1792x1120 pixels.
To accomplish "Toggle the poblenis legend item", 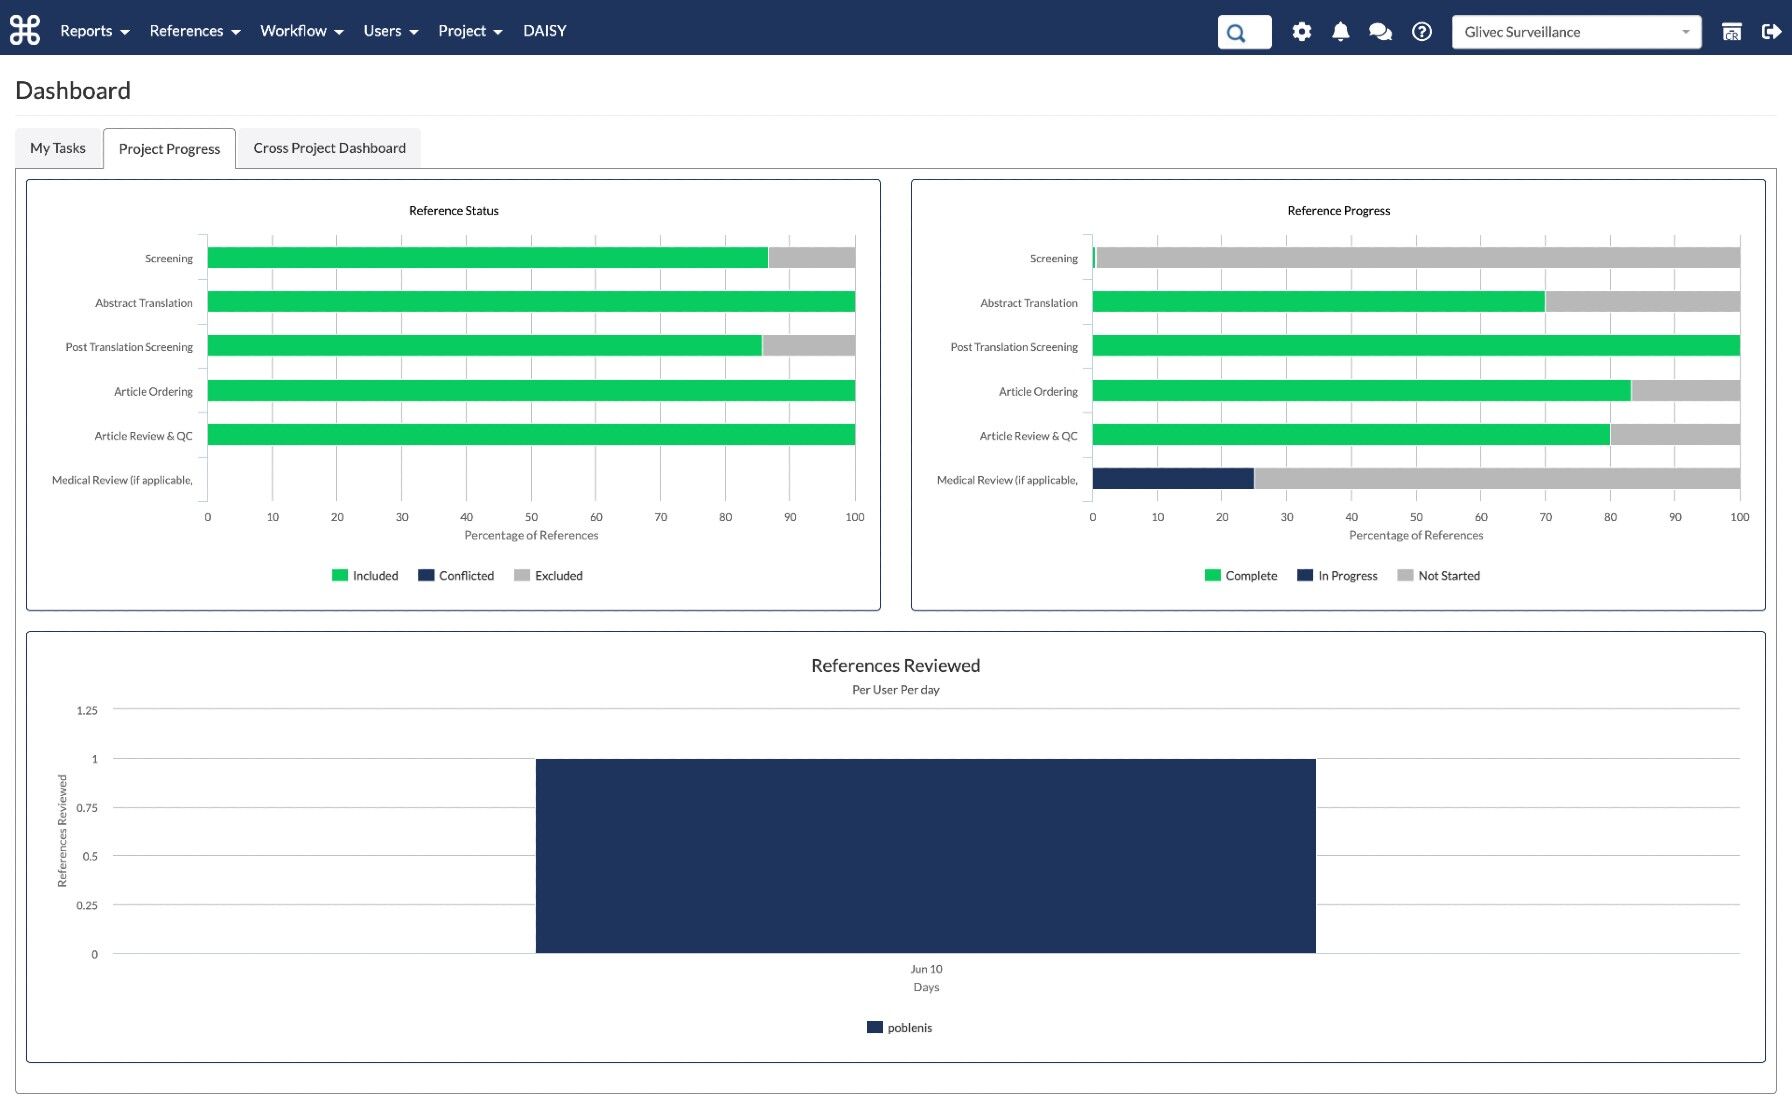I will coord(899,1028).
